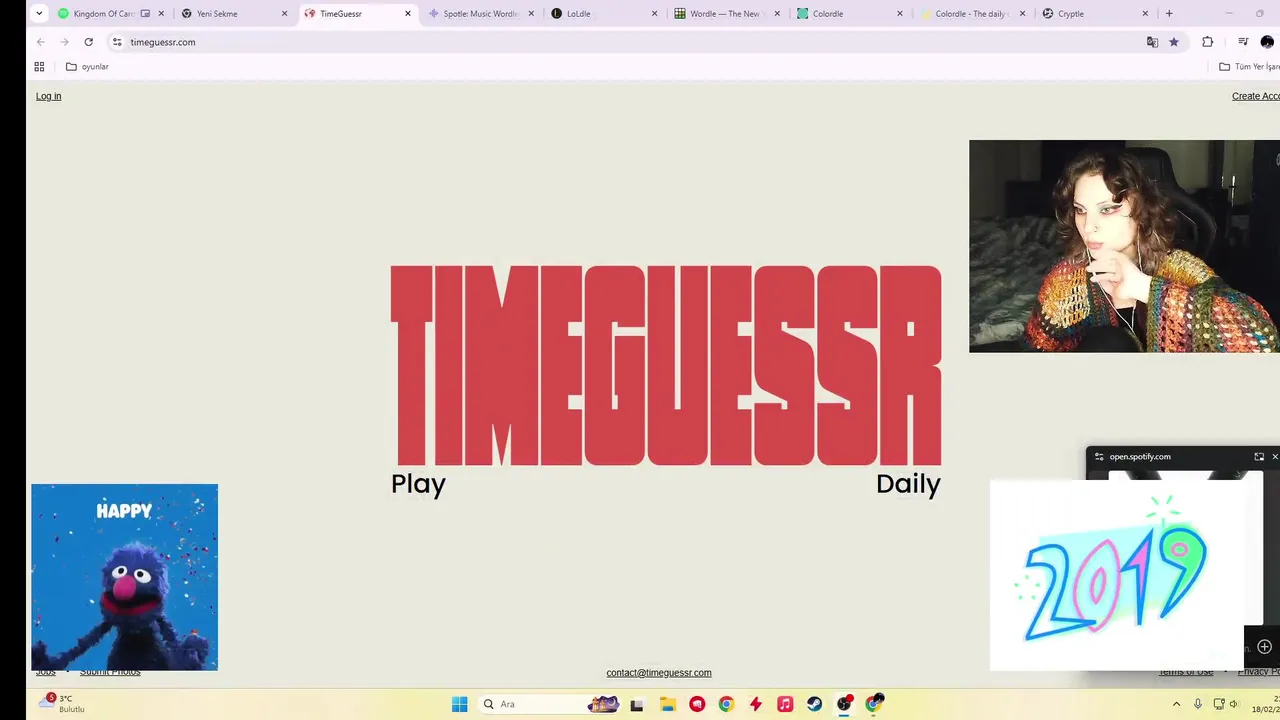Open Apple Music from the taskbar

point(785,704)
